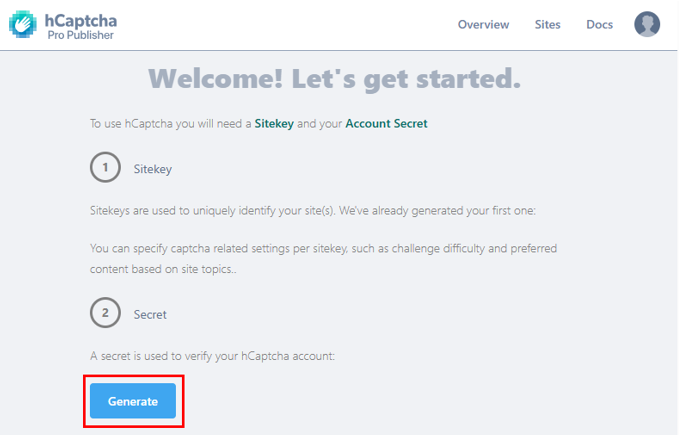The image size is (679, 435).
Task: Open the Sites navigation item
Action: [x=548, y=25]
